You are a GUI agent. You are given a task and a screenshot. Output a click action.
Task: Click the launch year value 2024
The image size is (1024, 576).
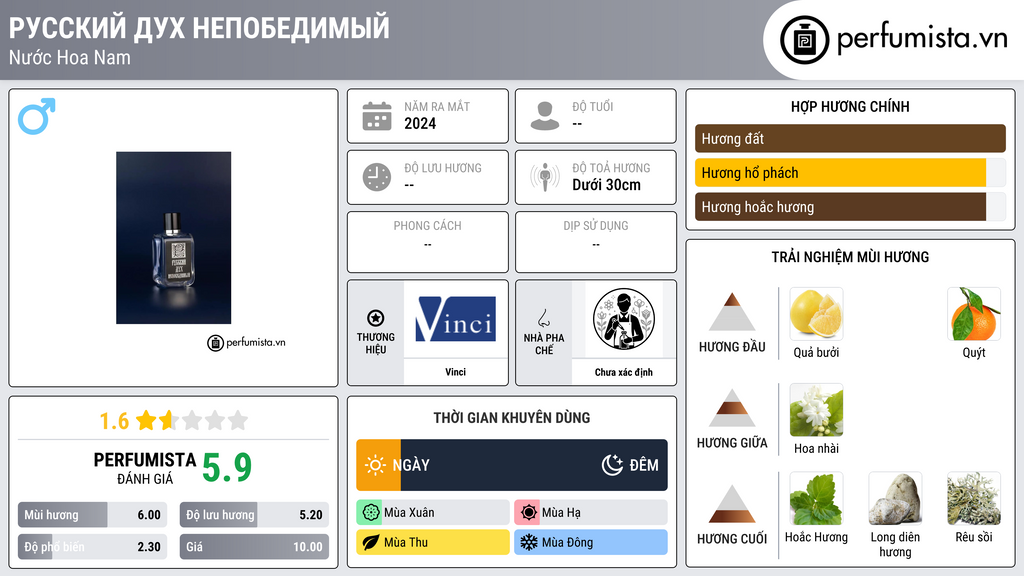420,124
